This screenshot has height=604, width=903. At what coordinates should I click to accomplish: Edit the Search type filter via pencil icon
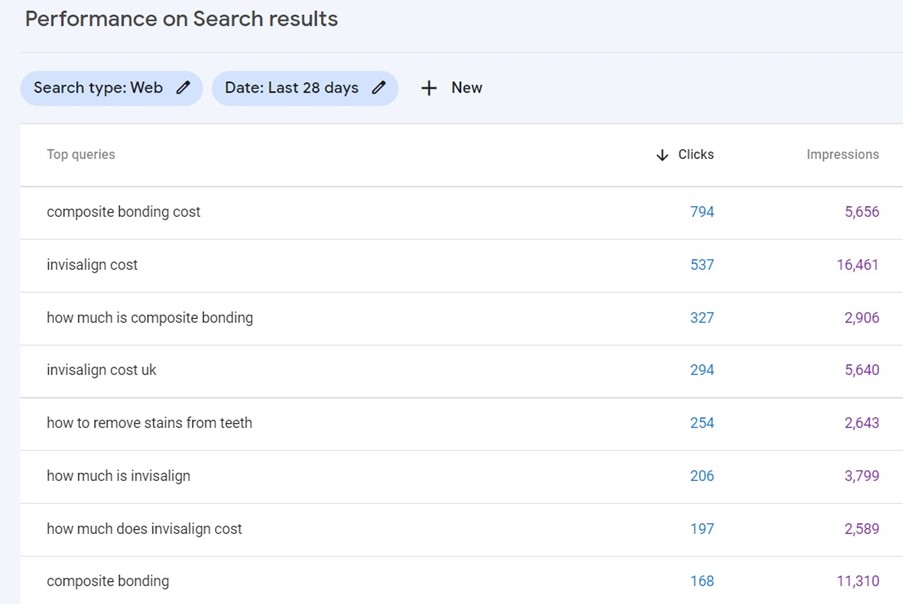[182, 87]
